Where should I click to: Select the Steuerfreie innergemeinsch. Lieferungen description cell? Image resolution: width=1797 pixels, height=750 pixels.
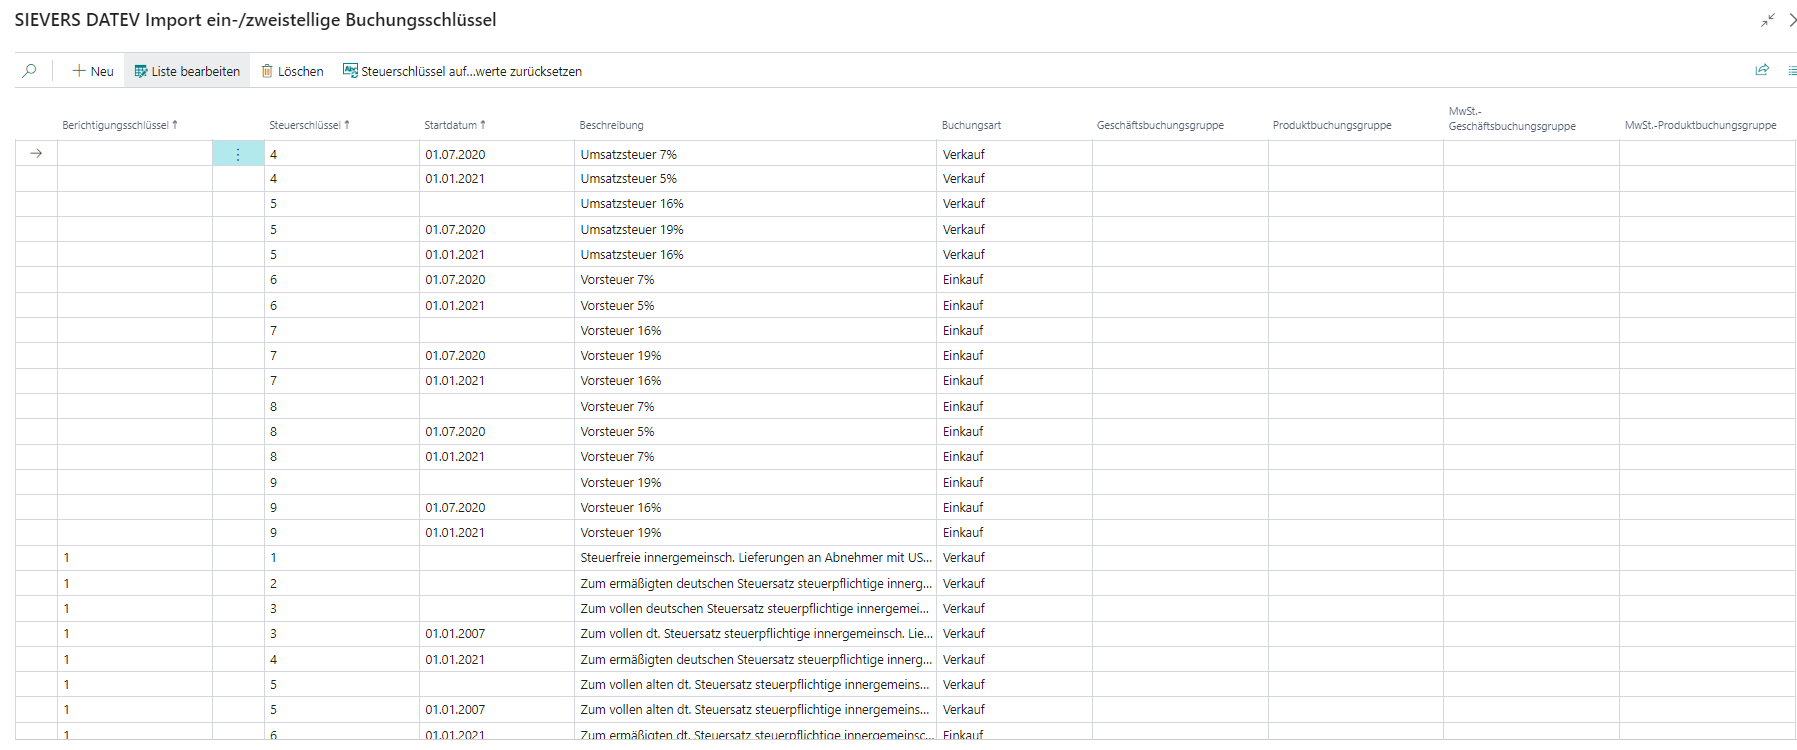tap(755, 558)
